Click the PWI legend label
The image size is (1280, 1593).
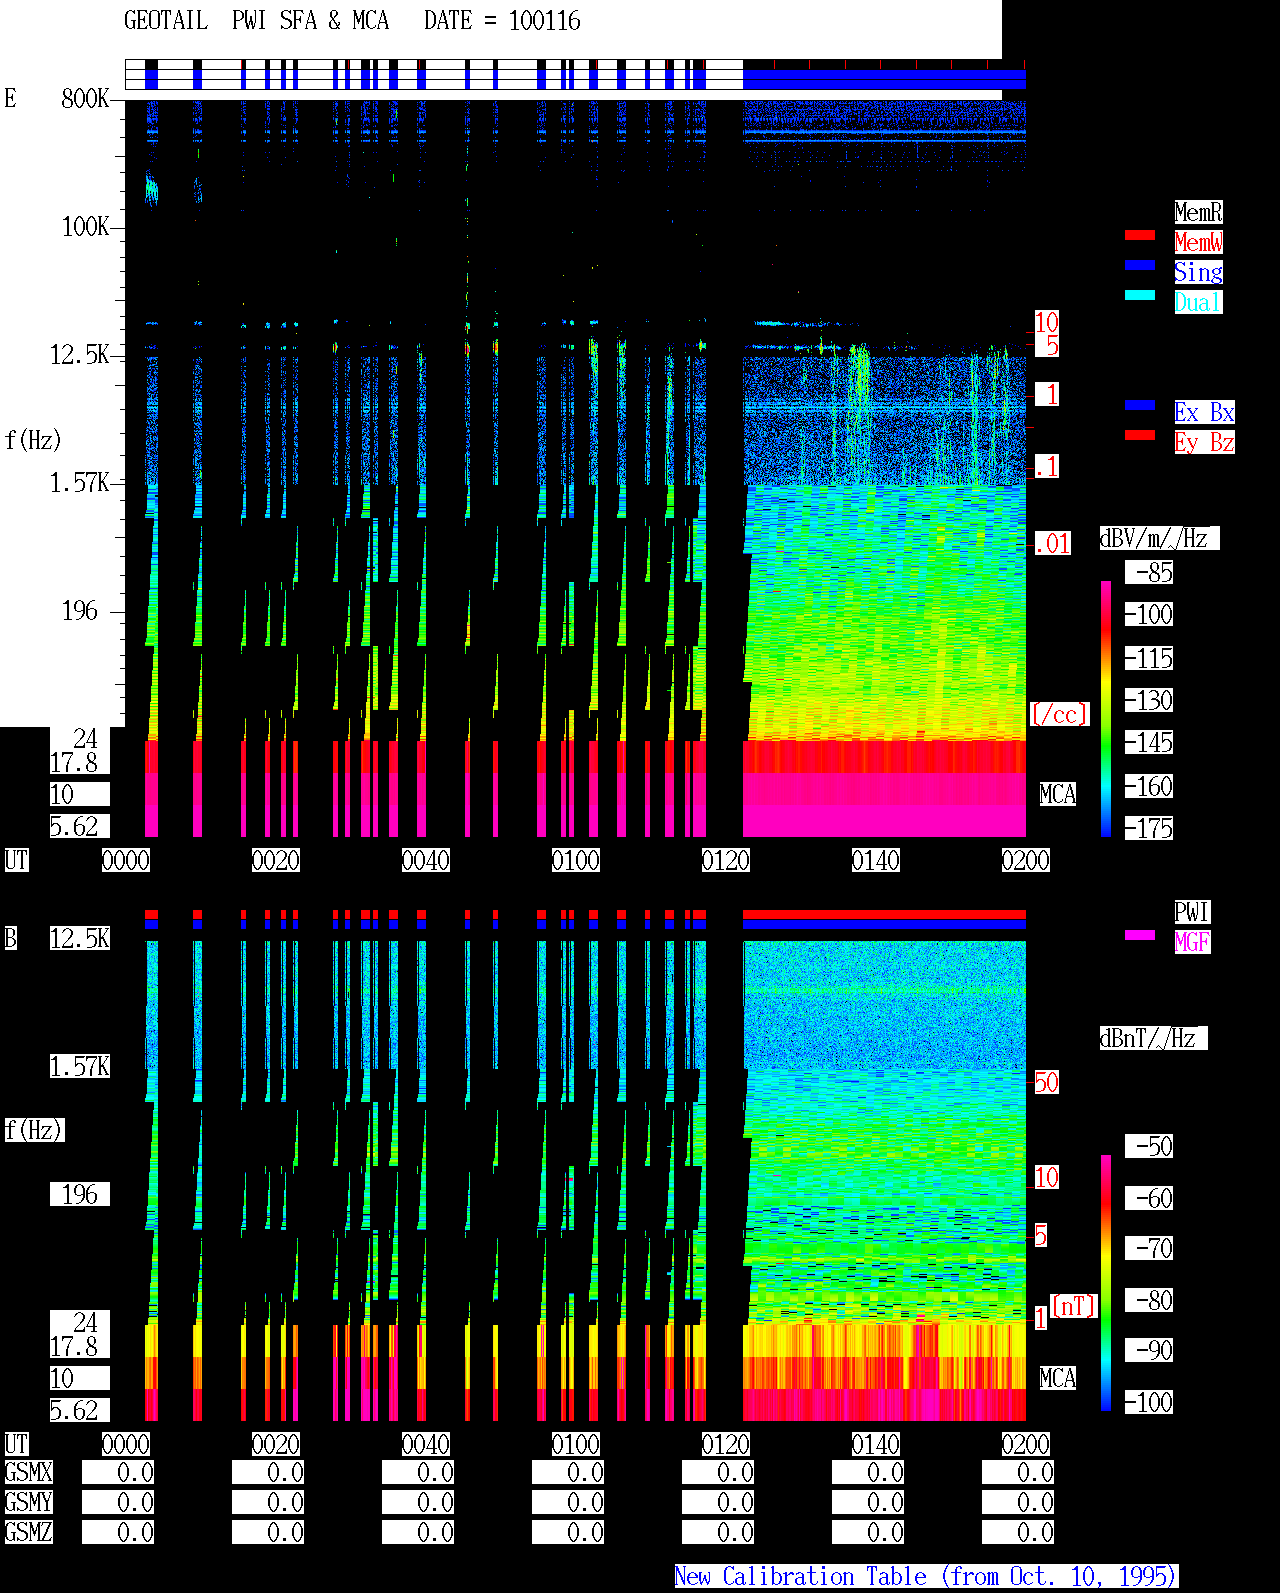[1192, 912]
